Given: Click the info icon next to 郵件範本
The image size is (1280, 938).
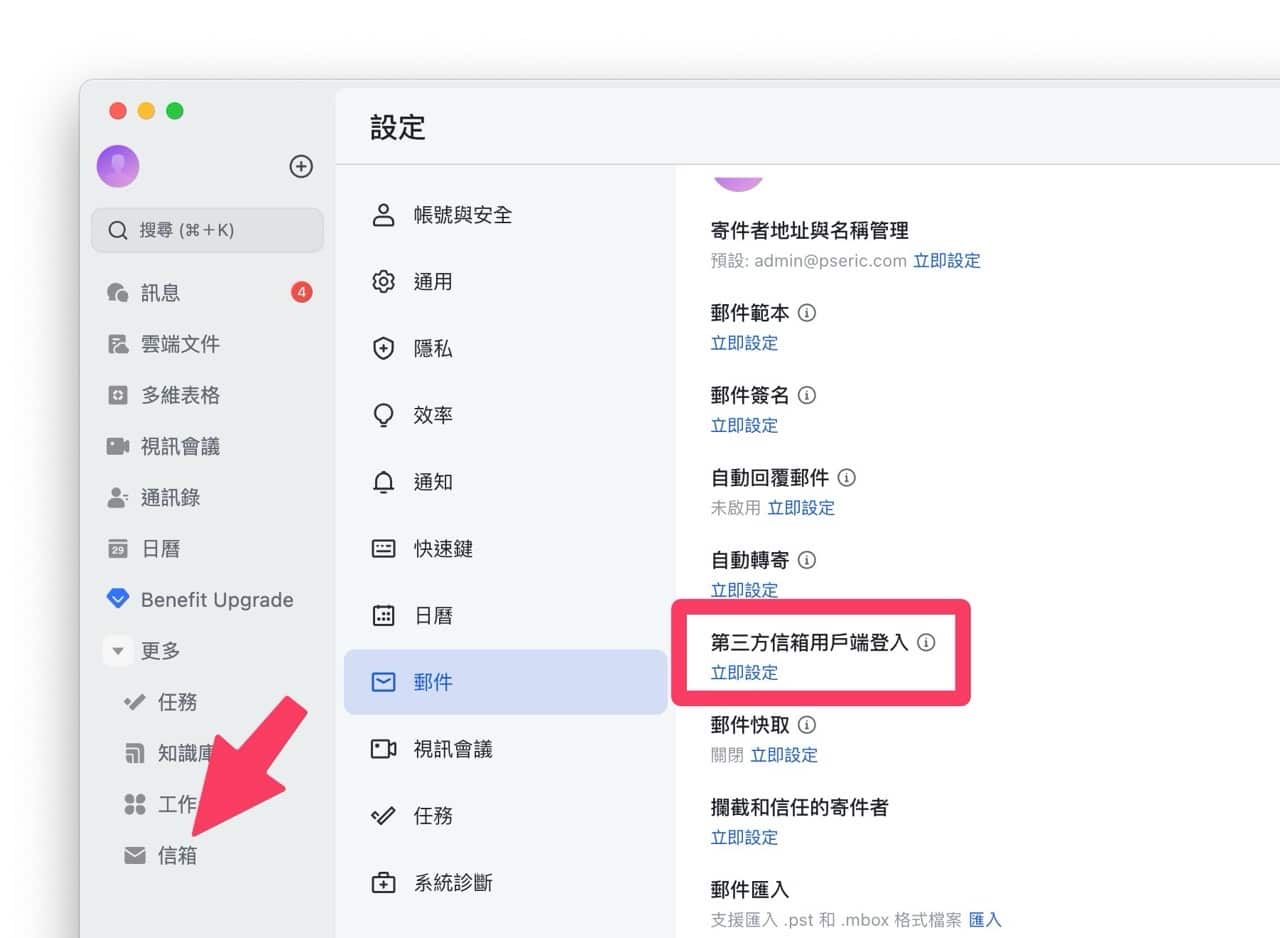Looking at the screenshot, I should pos(807,312).
